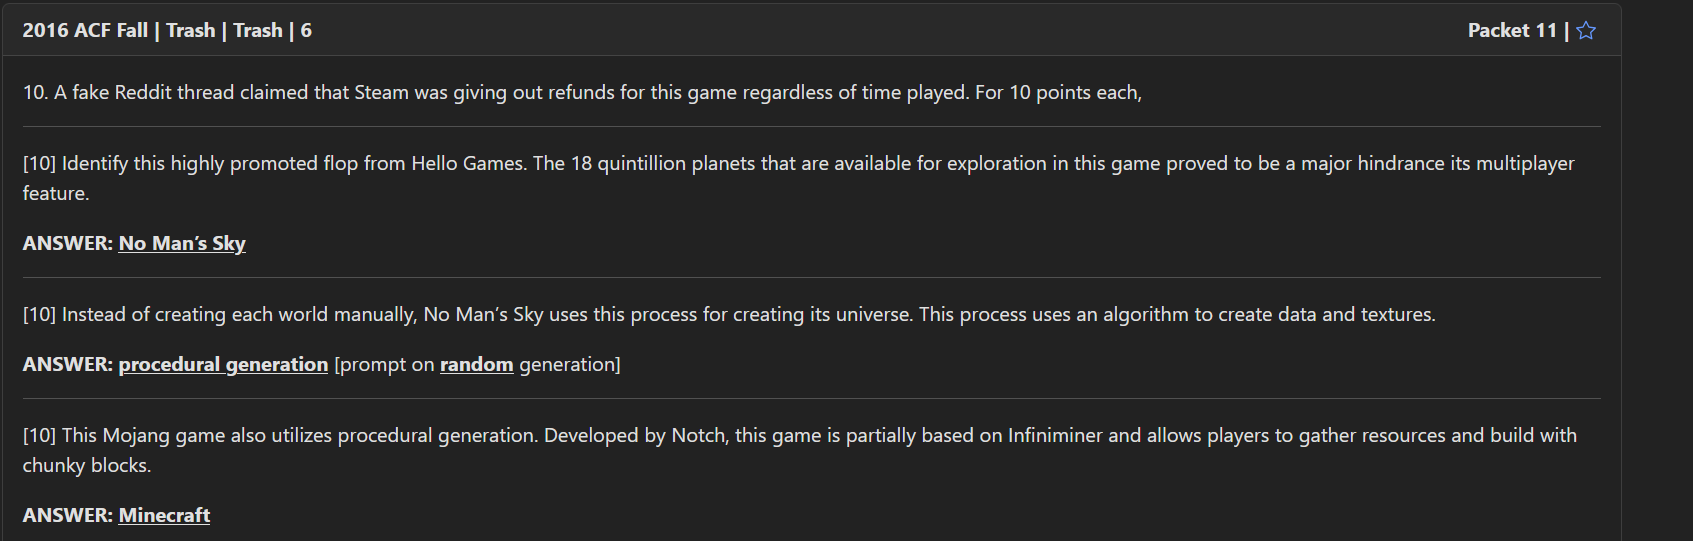
Task: Click the last "ANSWER:" label
Action: coord(67,516)
